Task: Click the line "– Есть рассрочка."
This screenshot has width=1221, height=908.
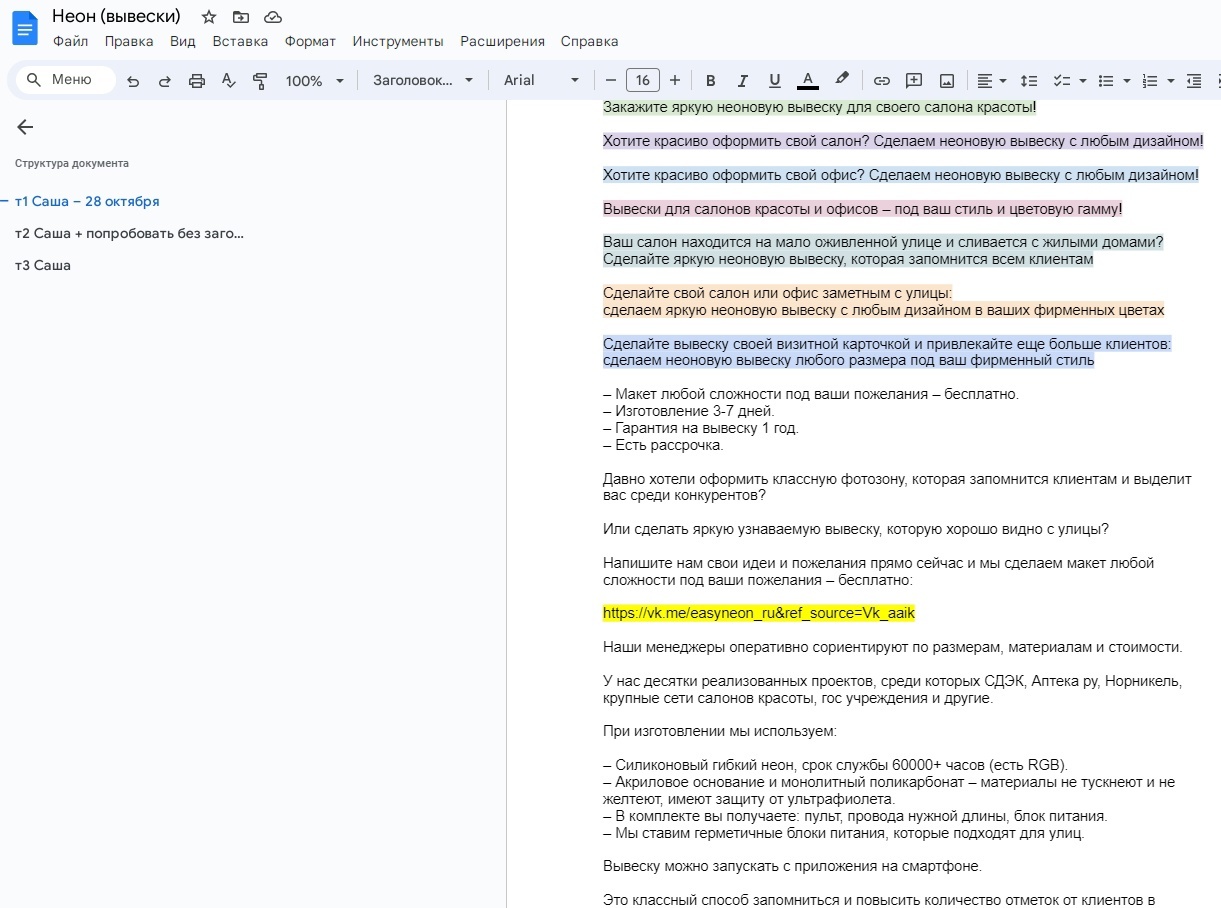Action: [663, 445]
